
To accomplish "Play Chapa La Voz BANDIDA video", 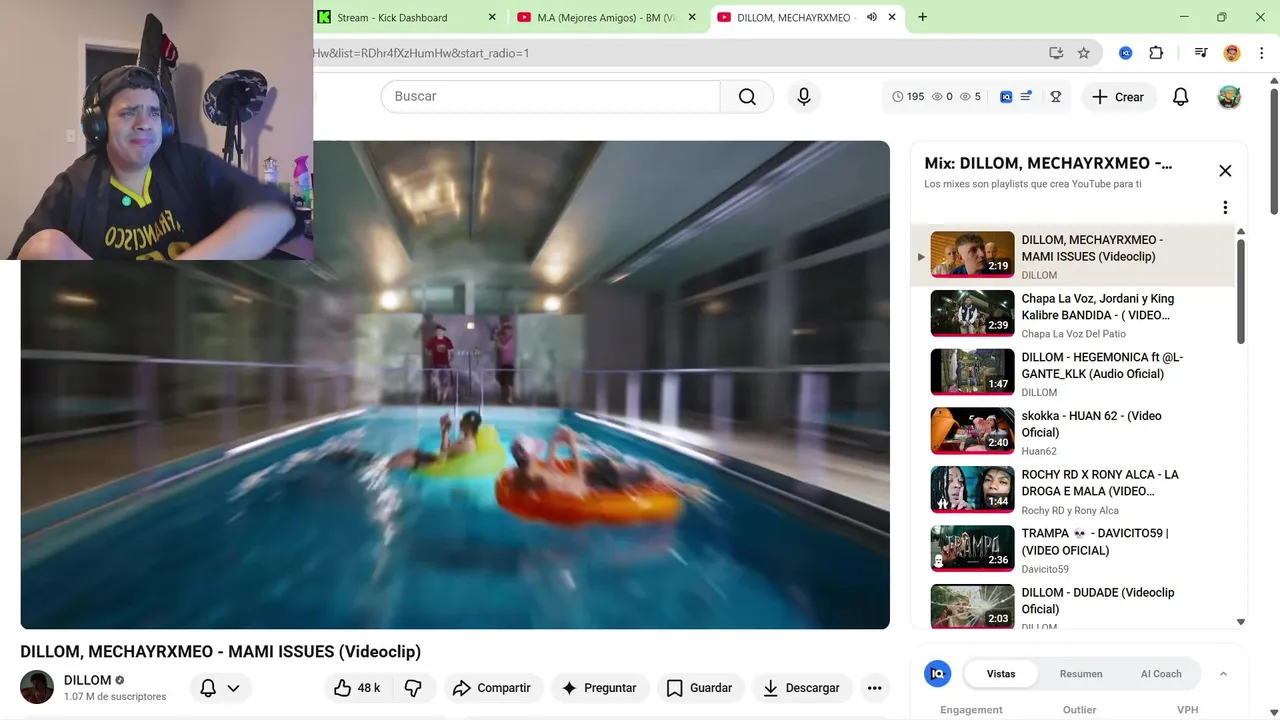I will (1072, 315).
